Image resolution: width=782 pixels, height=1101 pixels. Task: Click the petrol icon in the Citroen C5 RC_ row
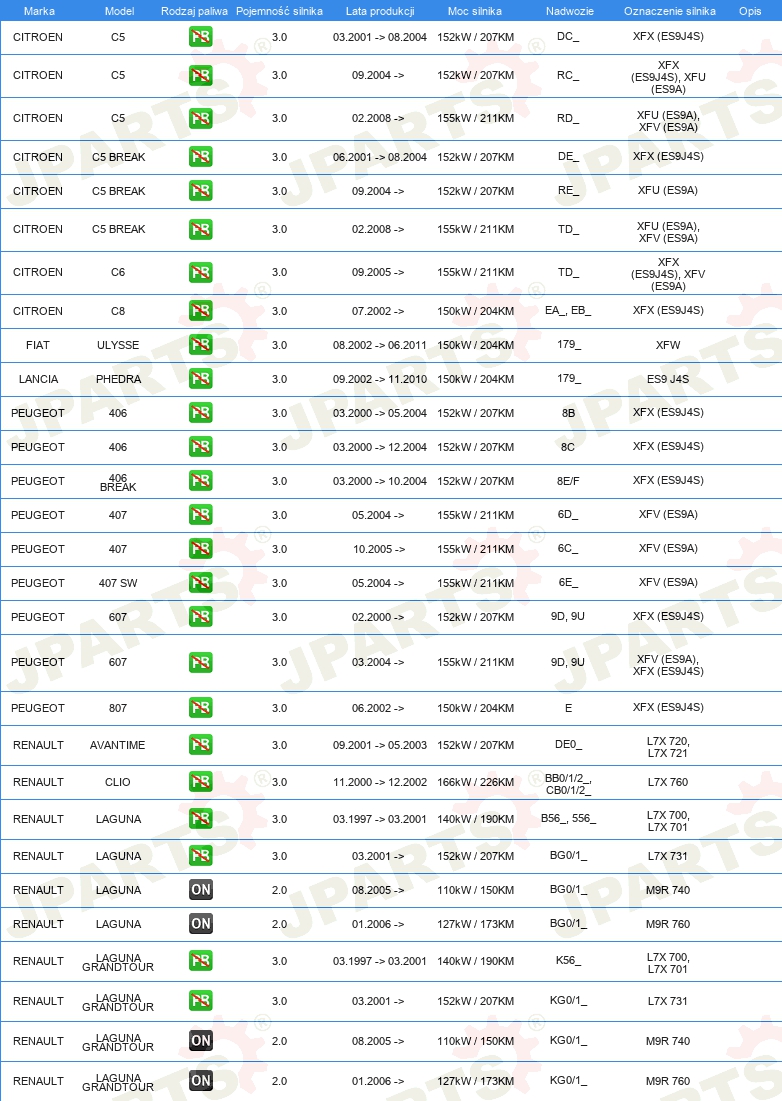point(201,75)
